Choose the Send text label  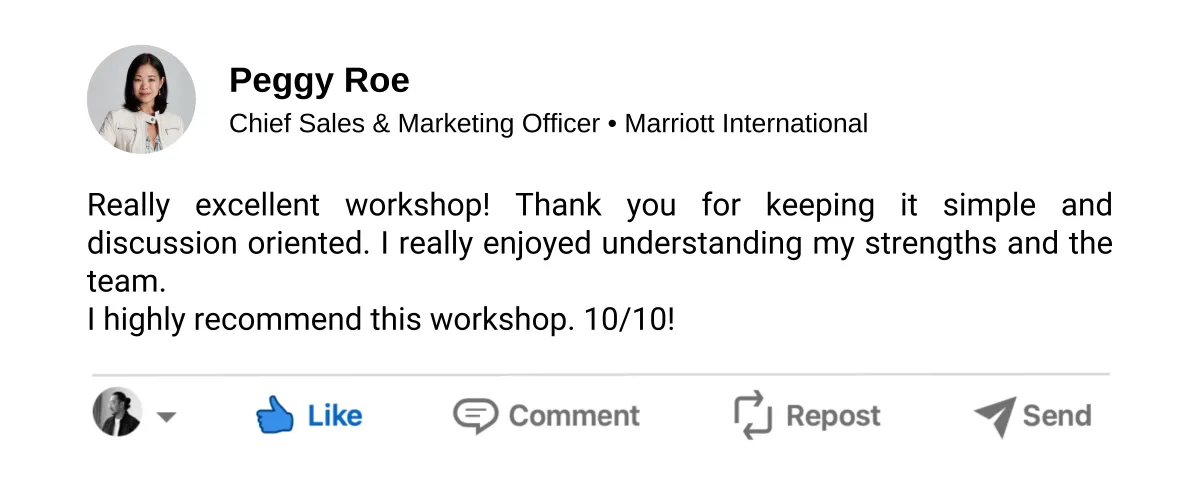(x=1057, y=415)
